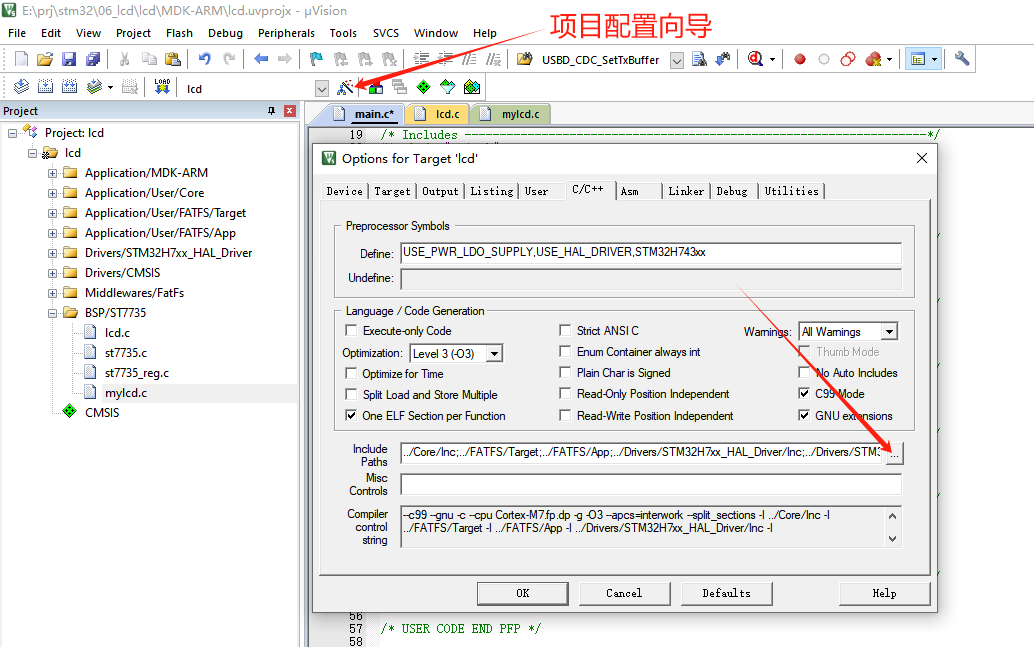Open File Extensions Books Environment icon
Viewport: 1034px width, 647px height.
(376, 87)
